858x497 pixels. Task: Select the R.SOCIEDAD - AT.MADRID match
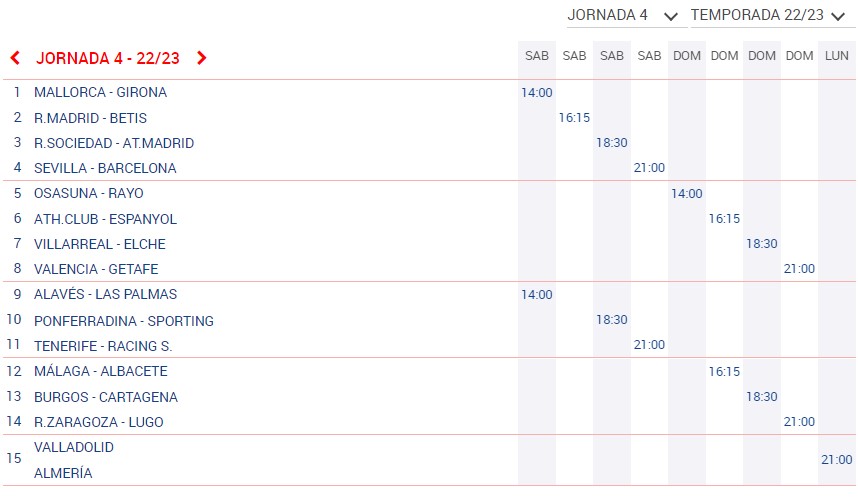(x=114, y=143)
